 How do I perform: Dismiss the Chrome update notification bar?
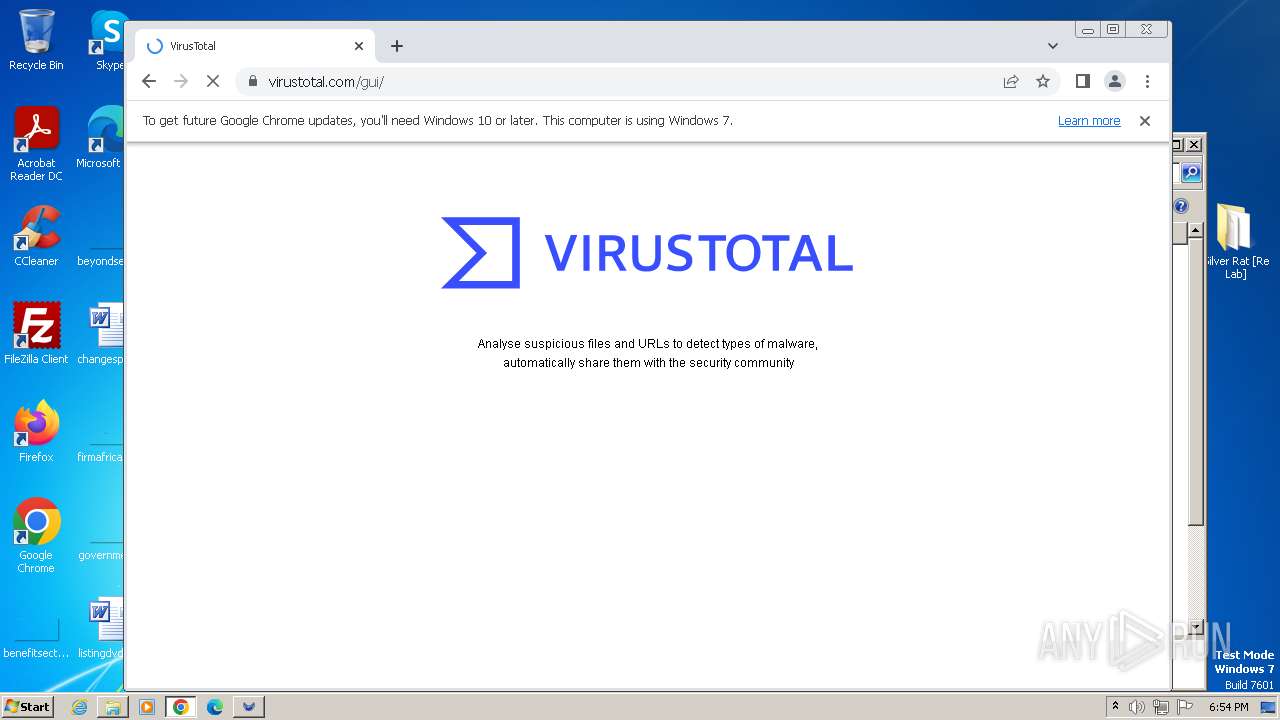[x=1145, y=120]
